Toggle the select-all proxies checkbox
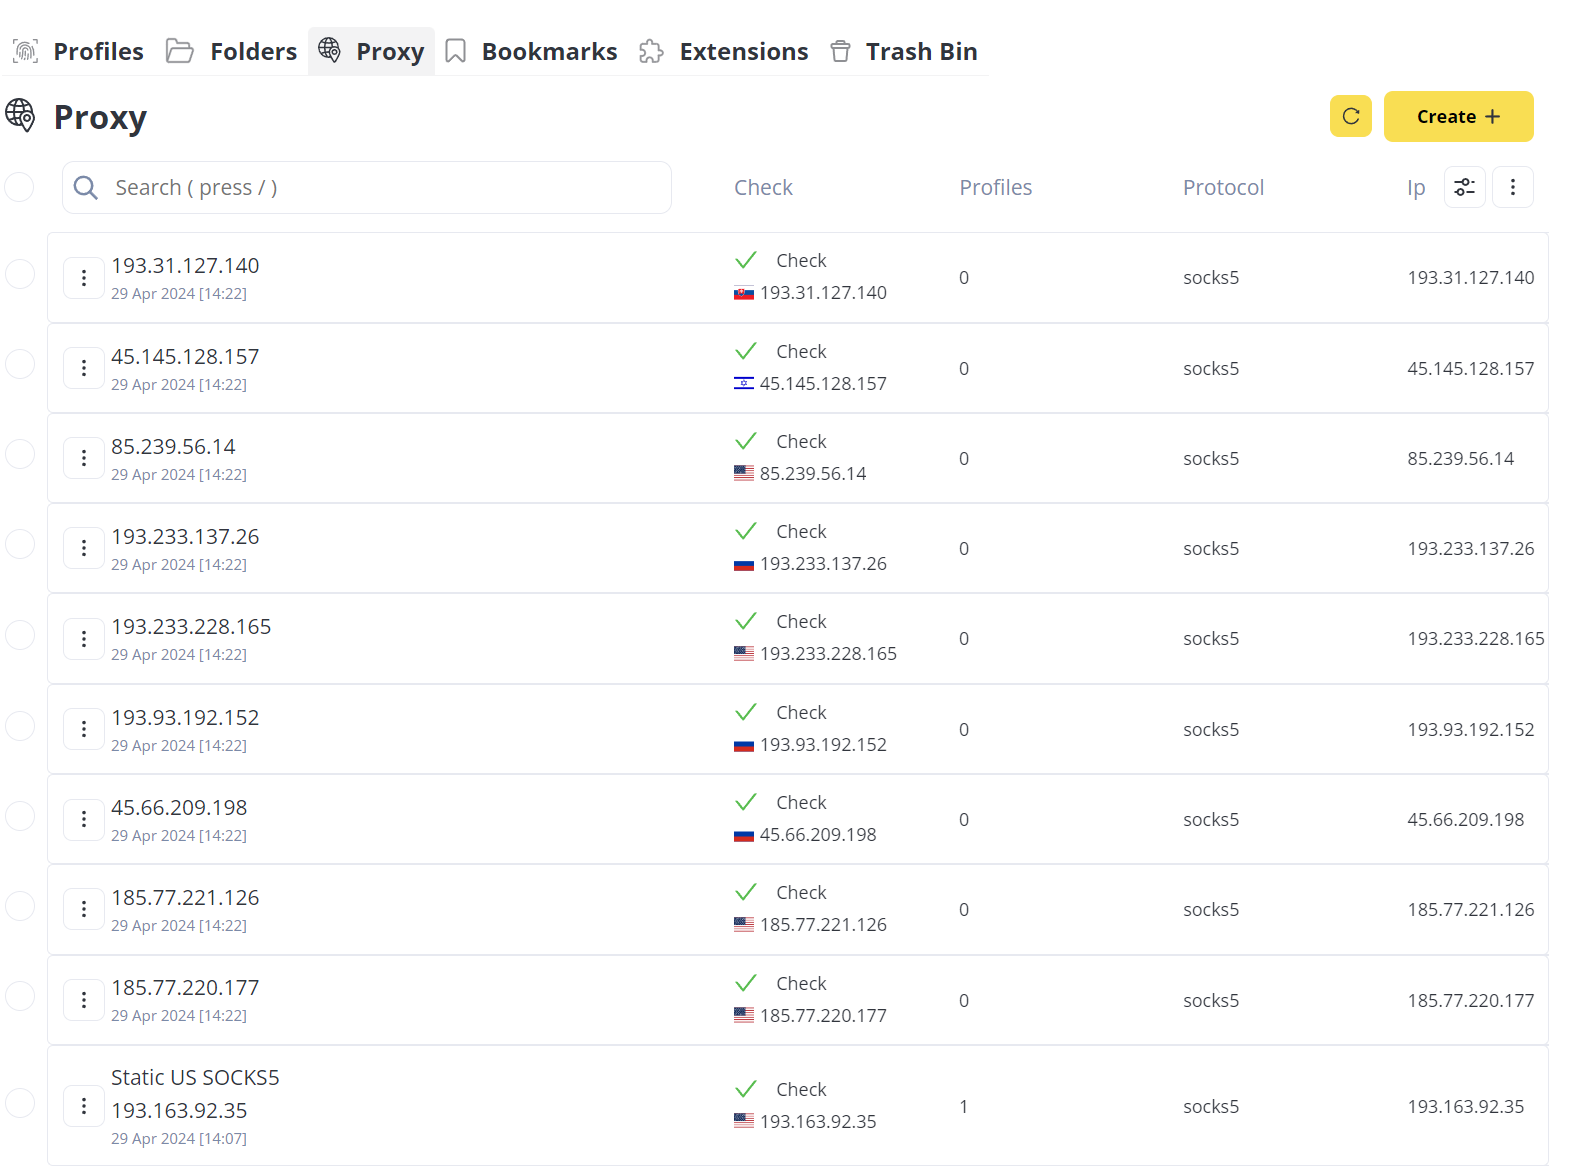 (20, 187)
